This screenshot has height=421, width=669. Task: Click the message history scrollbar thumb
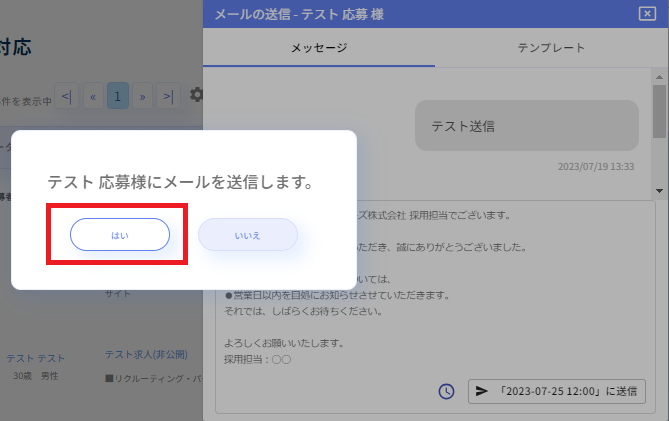659,111
